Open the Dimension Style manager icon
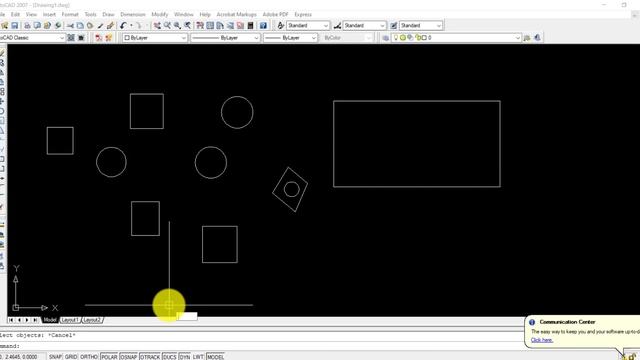The image size is (640, 360). click(x=337, y=25)
